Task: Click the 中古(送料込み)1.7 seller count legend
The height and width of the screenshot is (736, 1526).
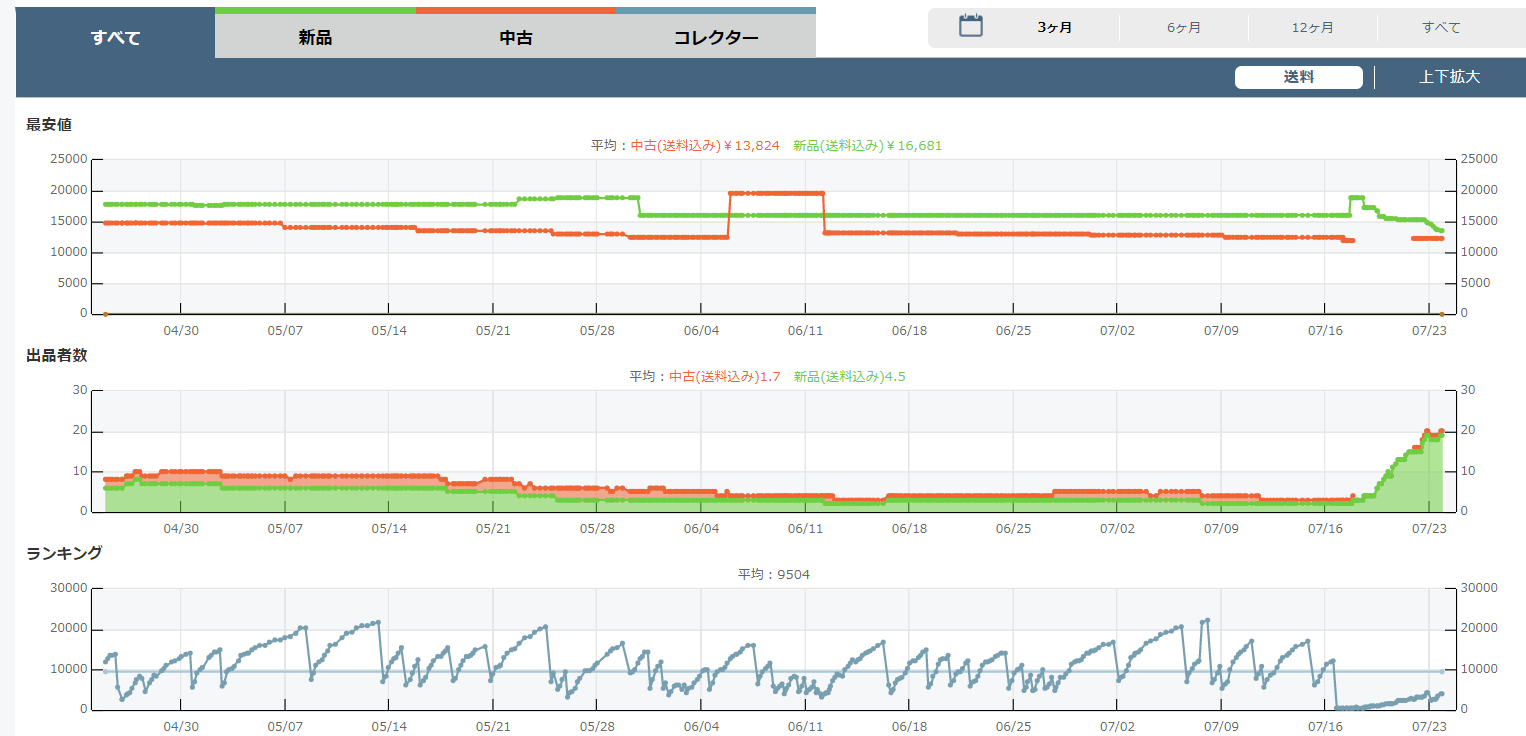Action: pyautogui.click(x=724, y=377)
